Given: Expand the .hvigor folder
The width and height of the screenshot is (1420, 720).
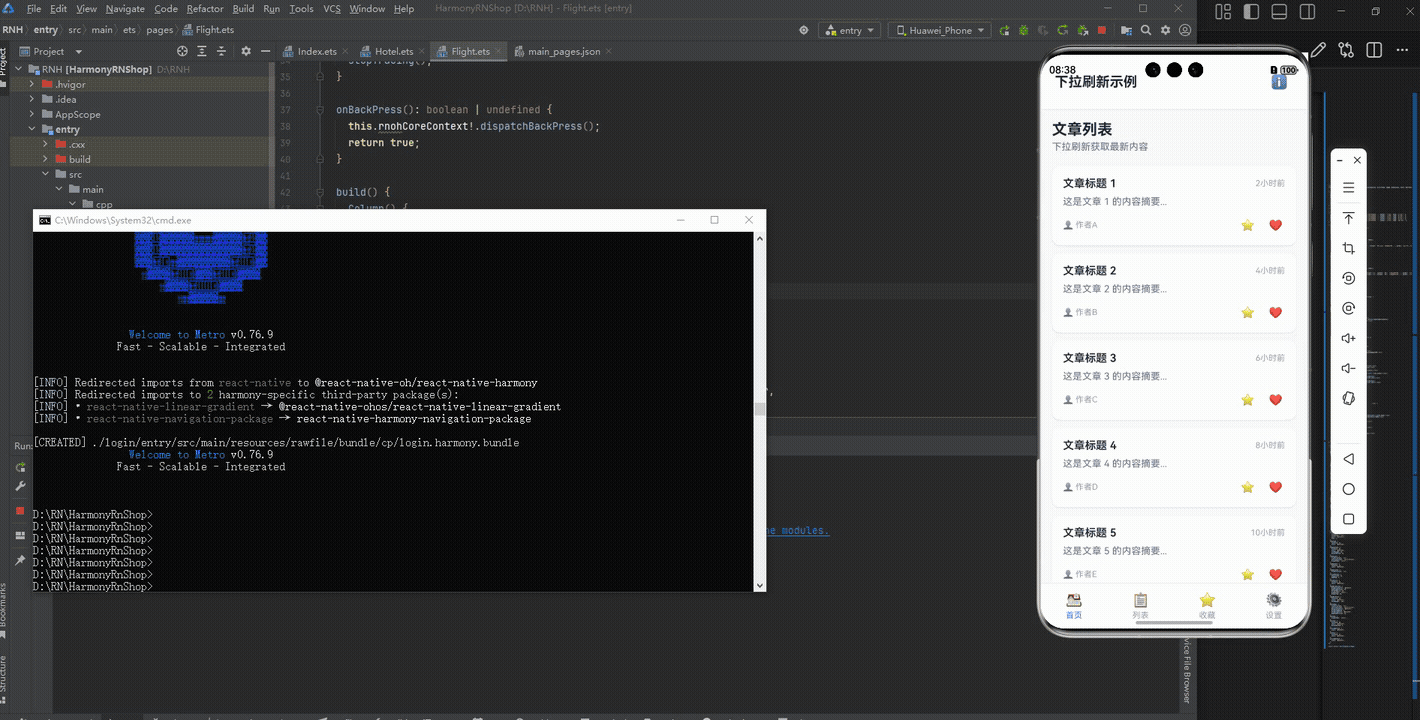Looking at the screenshot, I should (32, 84).
